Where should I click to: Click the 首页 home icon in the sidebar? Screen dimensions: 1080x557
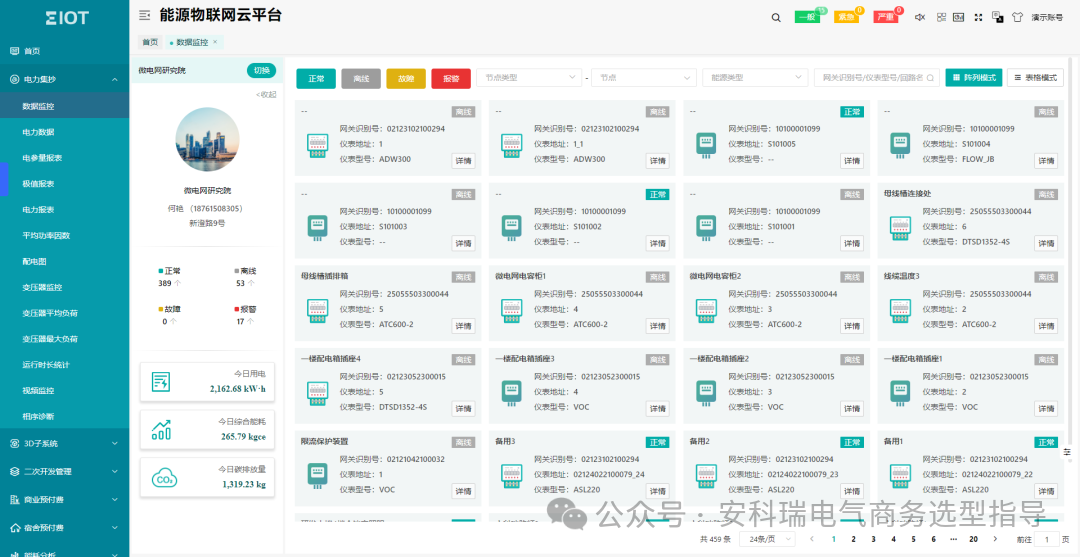[x=14, y=51]
